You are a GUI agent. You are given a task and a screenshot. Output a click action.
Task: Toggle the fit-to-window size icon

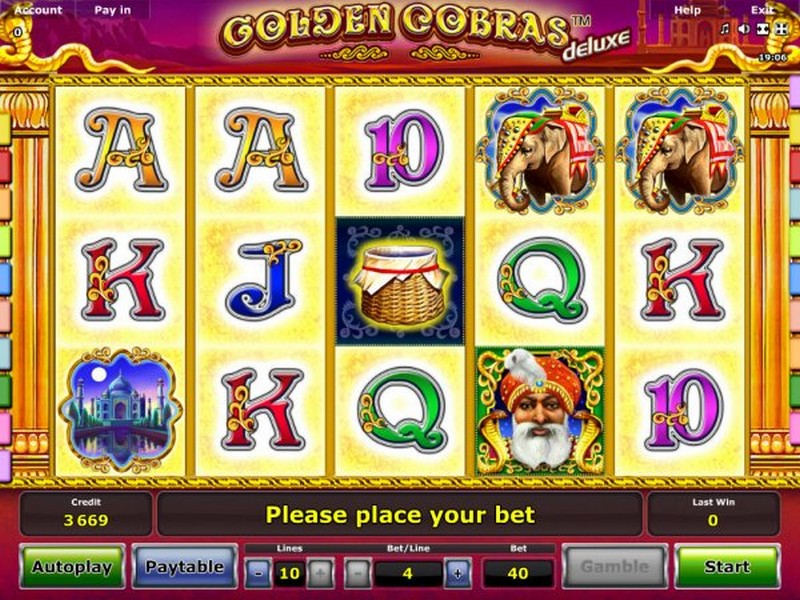pos(762,29)
